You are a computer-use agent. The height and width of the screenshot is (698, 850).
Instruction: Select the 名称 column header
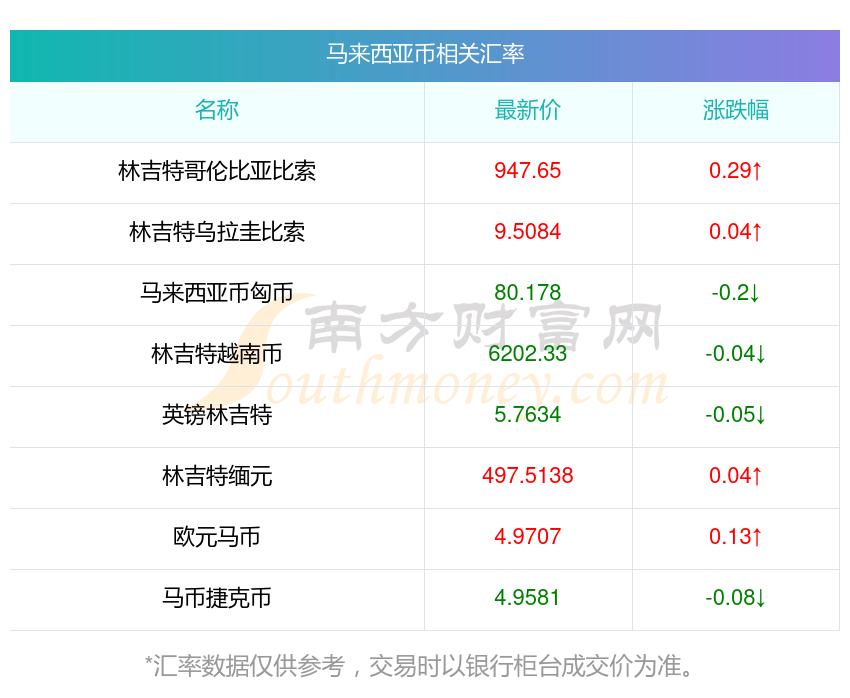(x=217, y=110)
